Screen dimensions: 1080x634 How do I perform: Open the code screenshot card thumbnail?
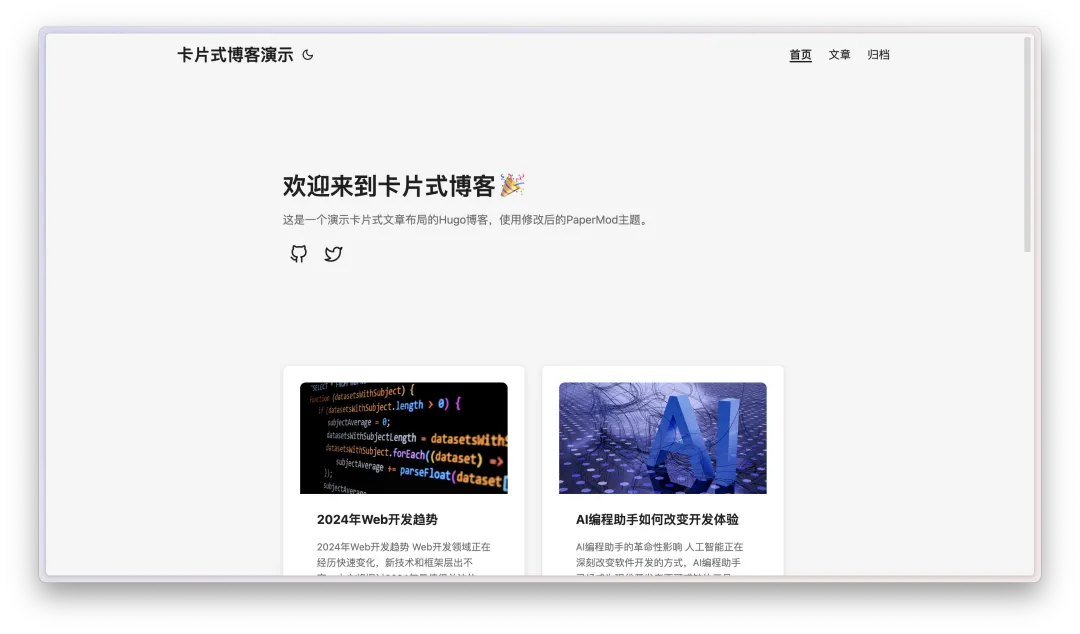coord(403,438)
